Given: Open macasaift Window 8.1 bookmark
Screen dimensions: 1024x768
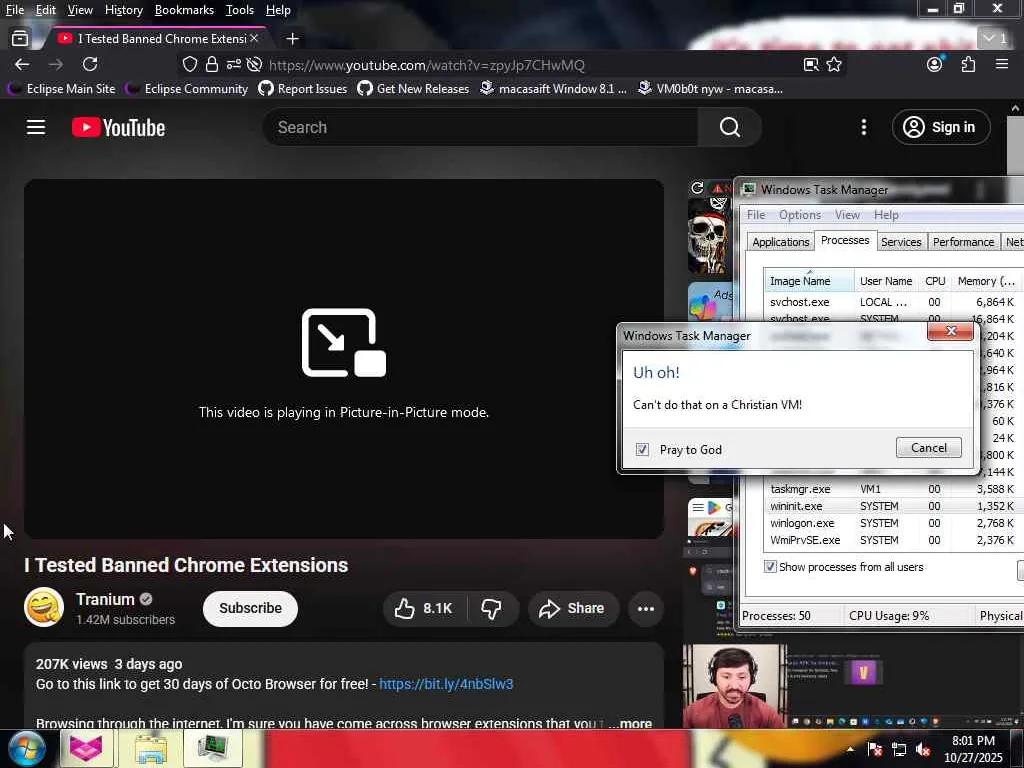Looking at the screenshot, I should point(553,88).
